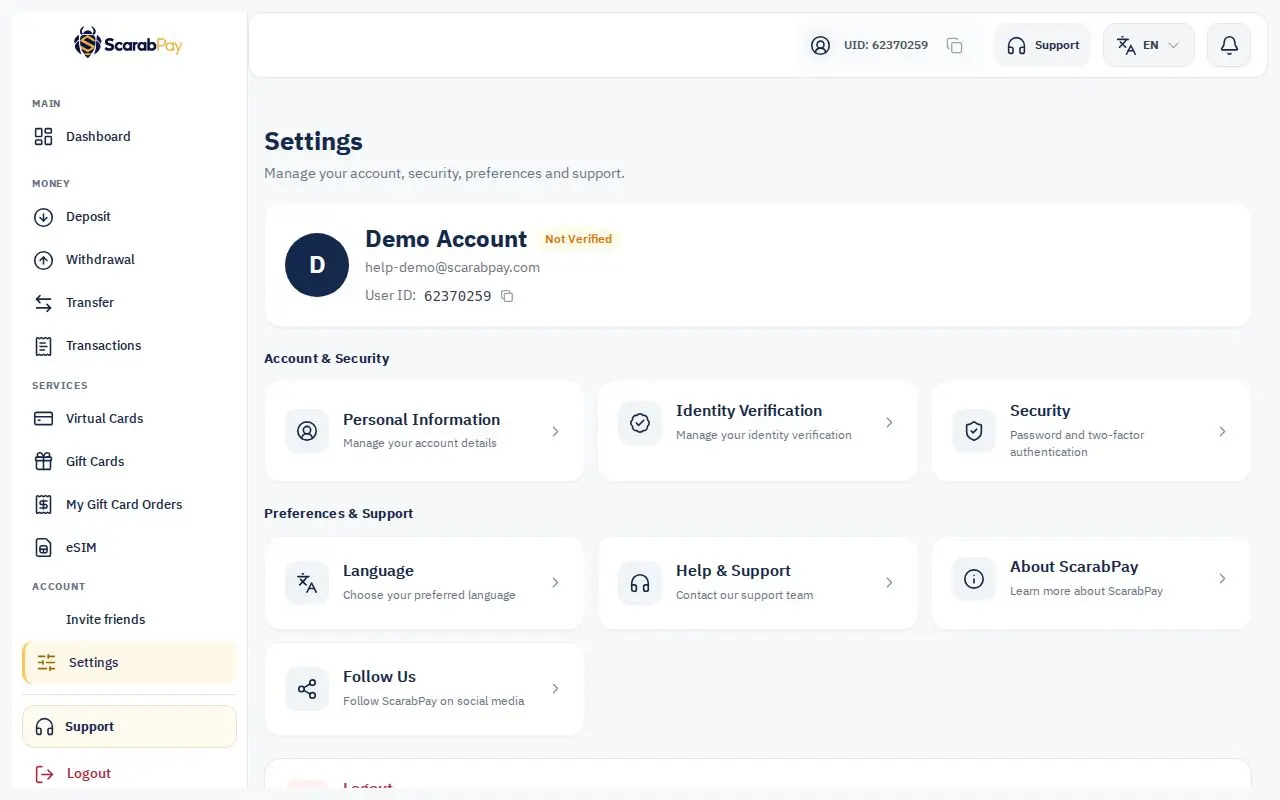Click the sidebar Support button

coord(129,727)
